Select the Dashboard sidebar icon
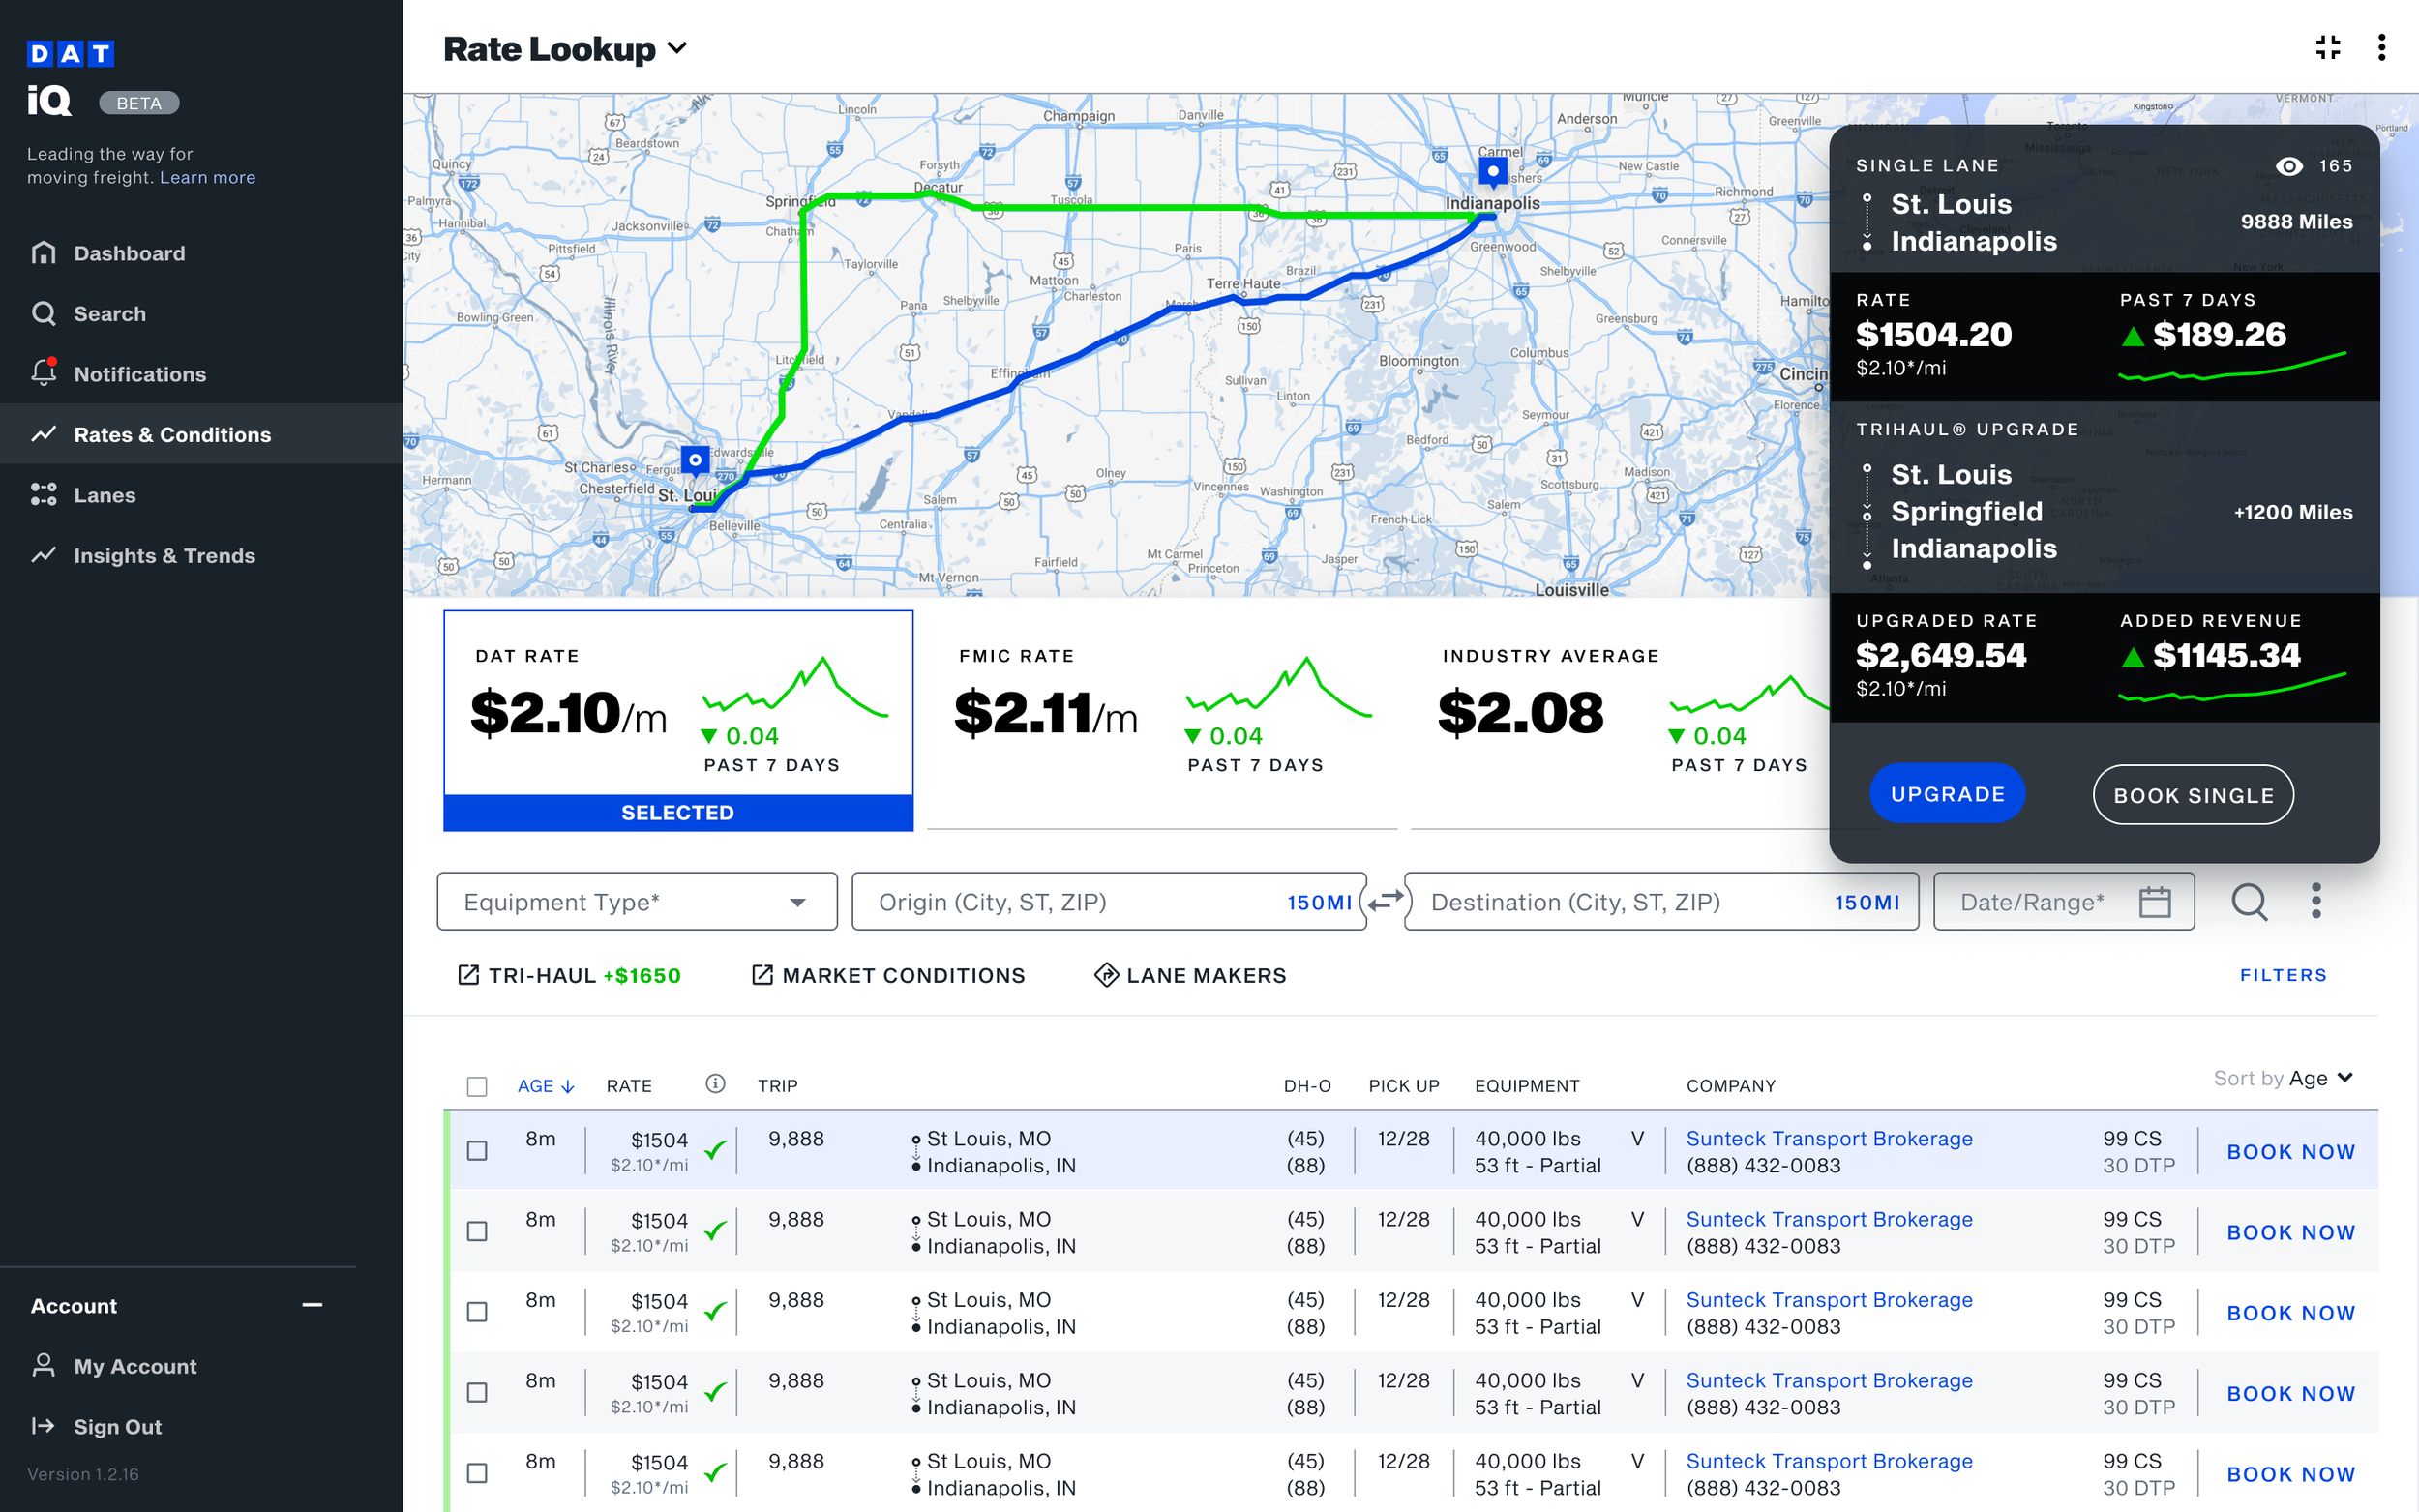Screen dimensions: 2419x1512 pyautogui.click(x=44, y=253)
